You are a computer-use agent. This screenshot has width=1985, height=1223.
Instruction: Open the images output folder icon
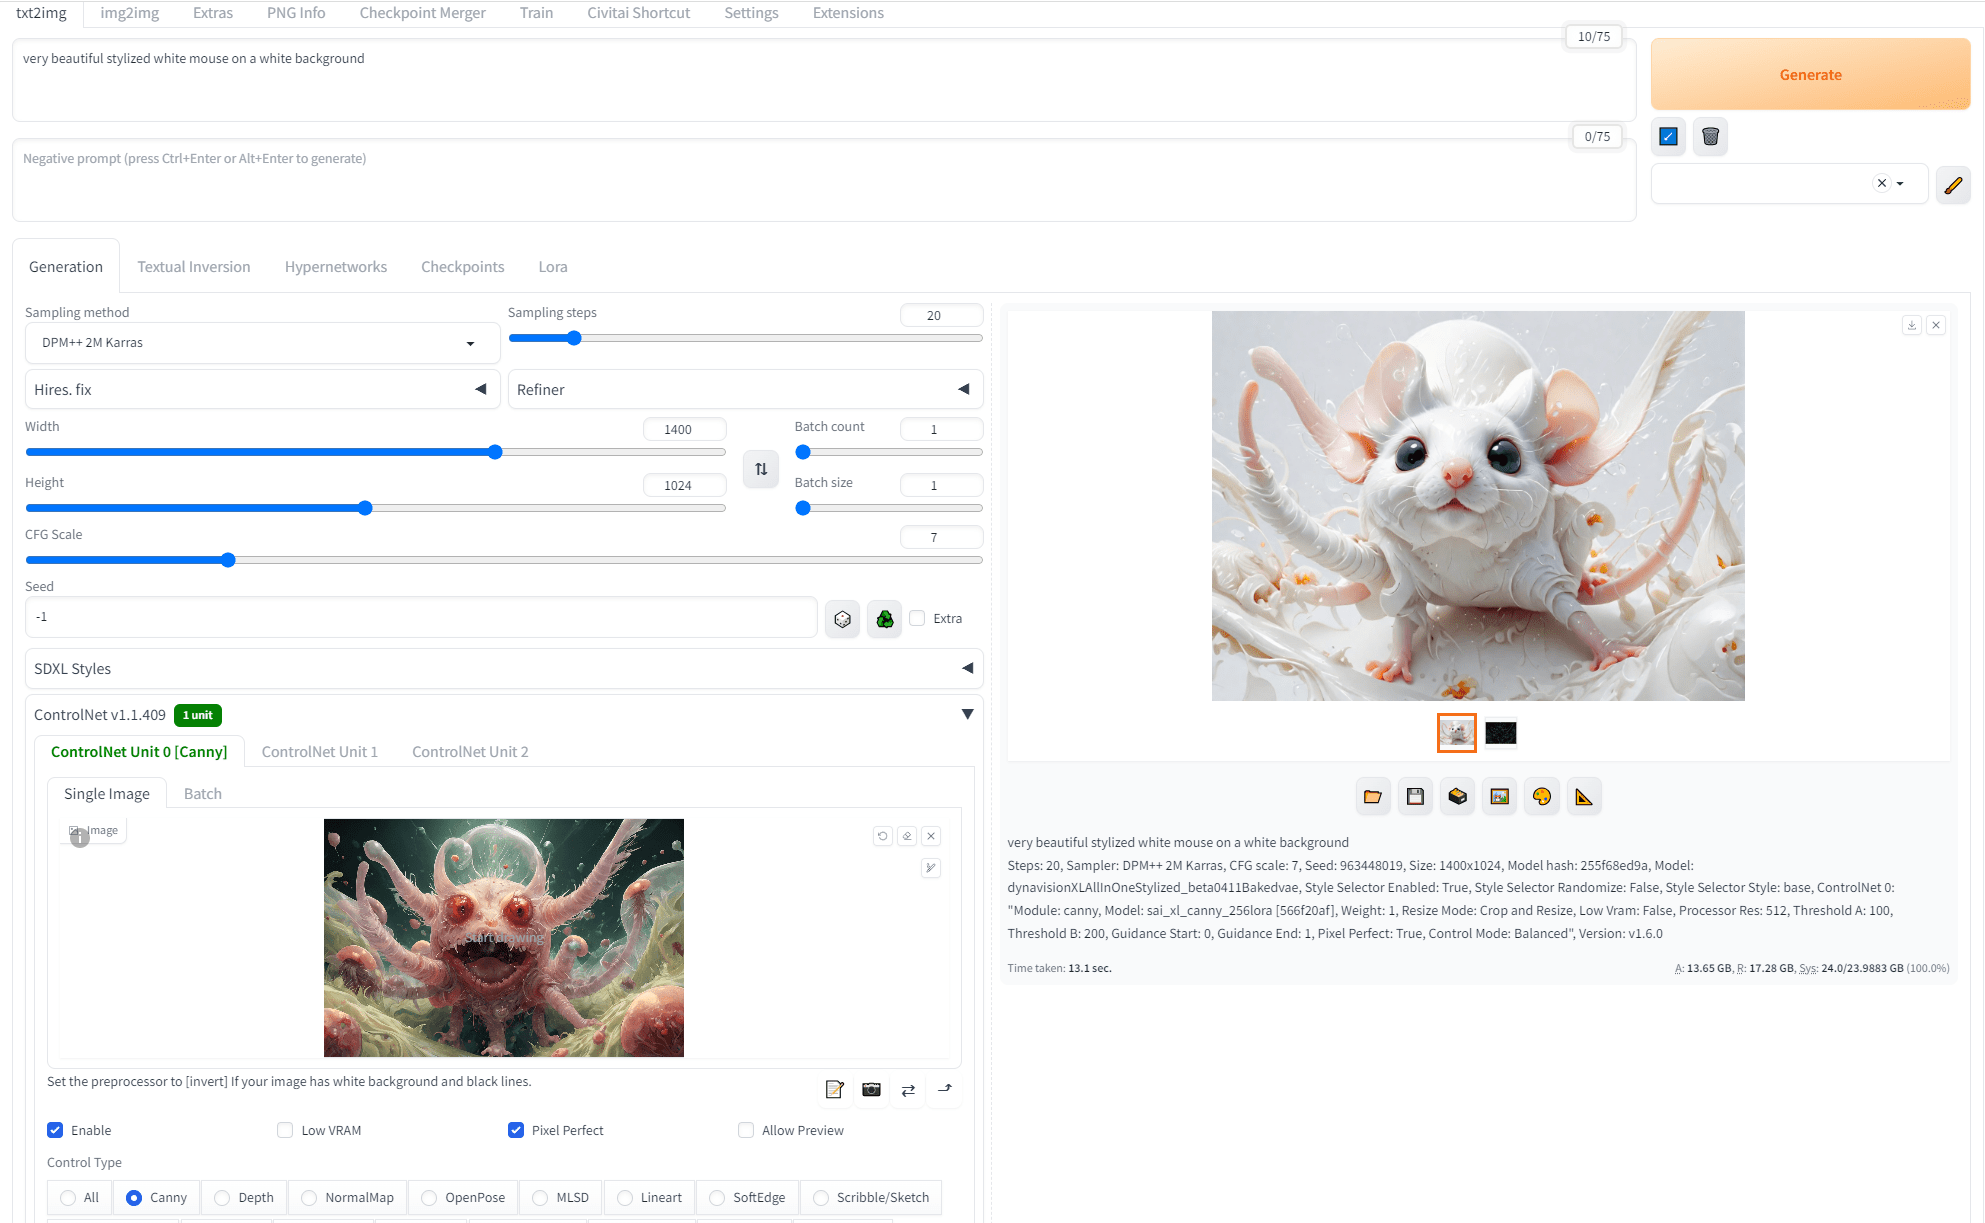tap(1373, 797)
